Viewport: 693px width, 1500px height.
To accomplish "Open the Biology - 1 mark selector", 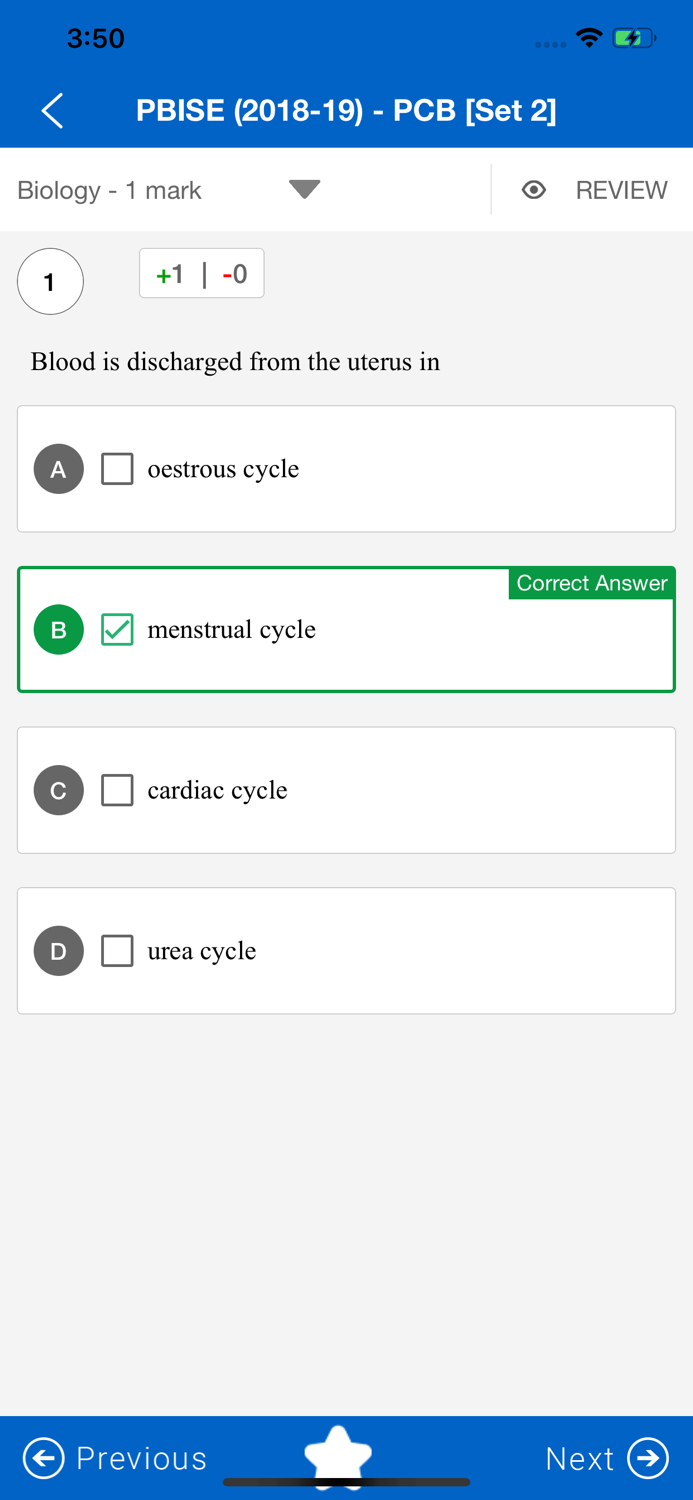I will [110, 190].
